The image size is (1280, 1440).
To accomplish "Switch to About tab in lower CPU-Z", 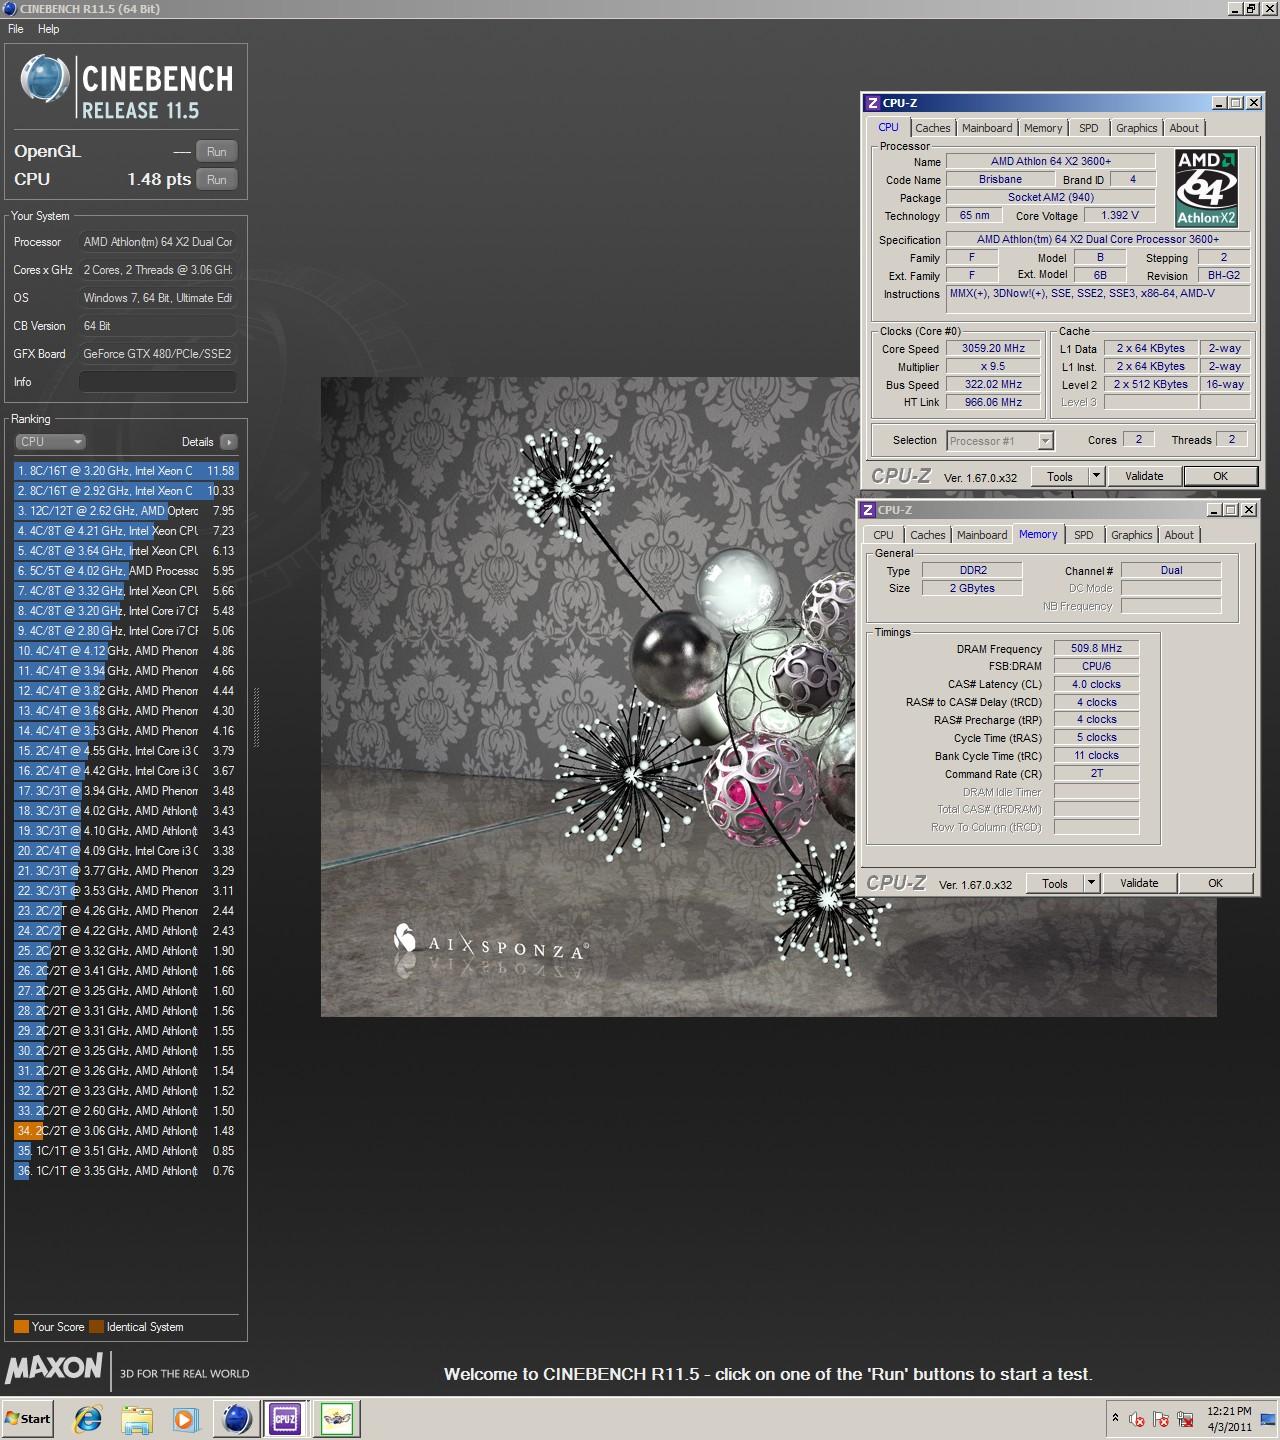I will point(1179,535).
